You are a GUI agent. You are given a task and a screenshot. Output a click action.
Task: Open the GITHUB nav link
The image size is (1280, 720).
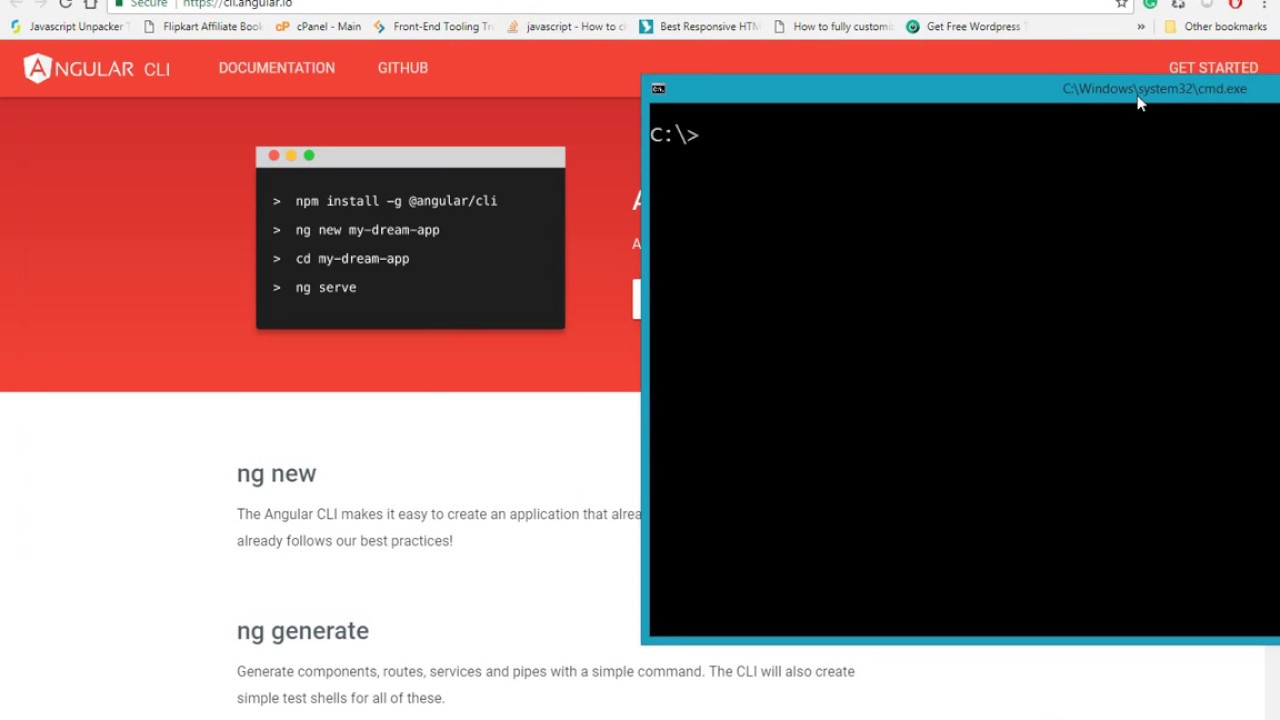point(403,68)
